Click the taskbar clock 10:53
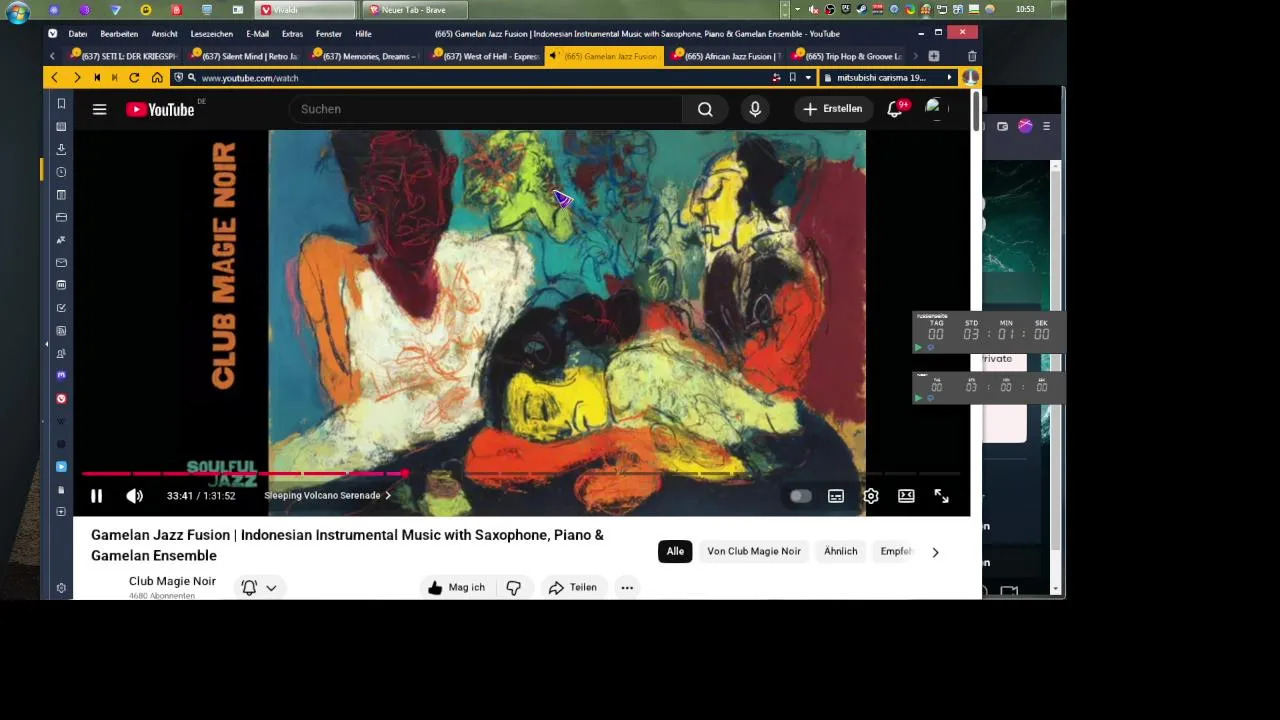Image resolution: width=1280 pixels, height=720 pixels. point(1025,10)
